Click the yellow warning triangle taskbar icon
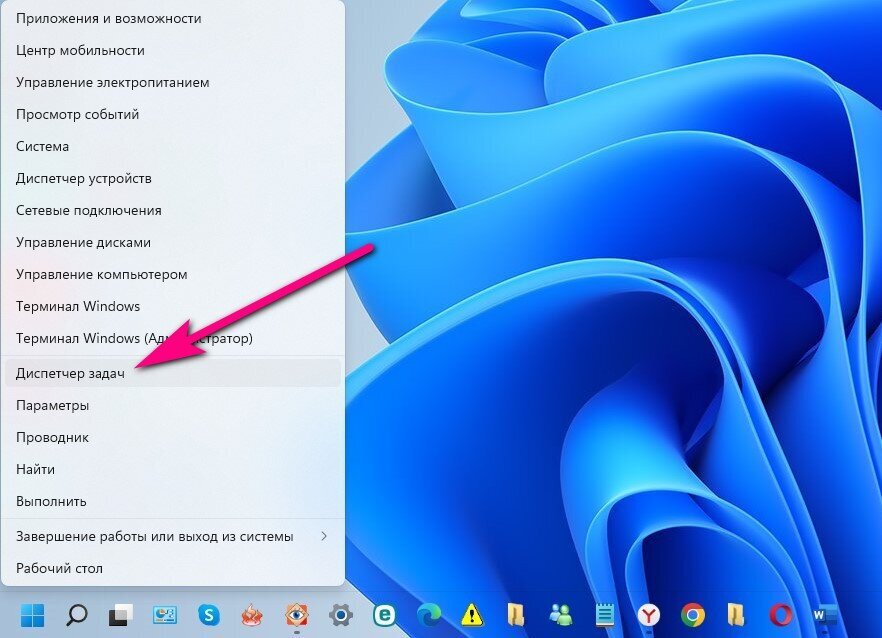Image resolution: width=882 pixels, height=638 pixels. coord(472,615)
